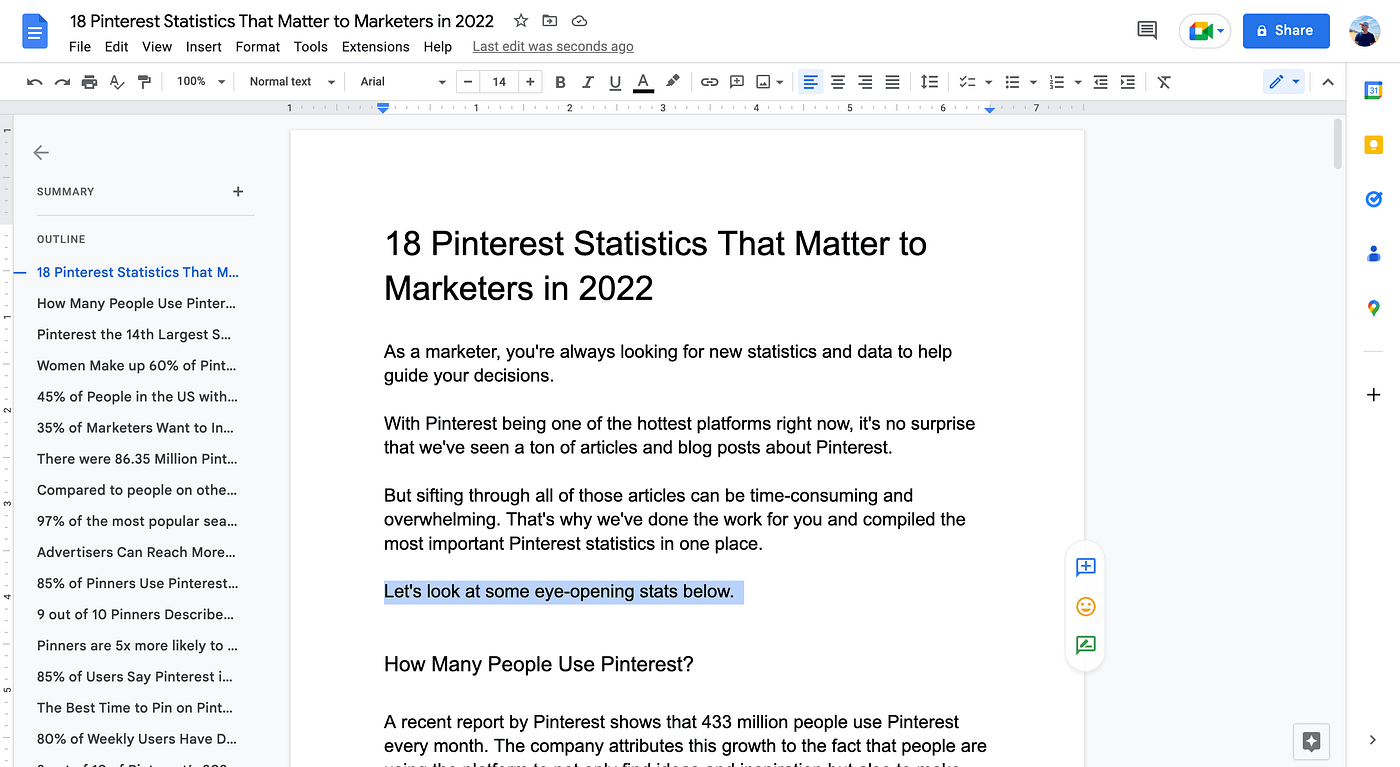The width and height of the screenshot is (1400, 767).
Task: Open 'Last edit was seconds ago' history
Action: pyautogui.click(x=553, y=47)
